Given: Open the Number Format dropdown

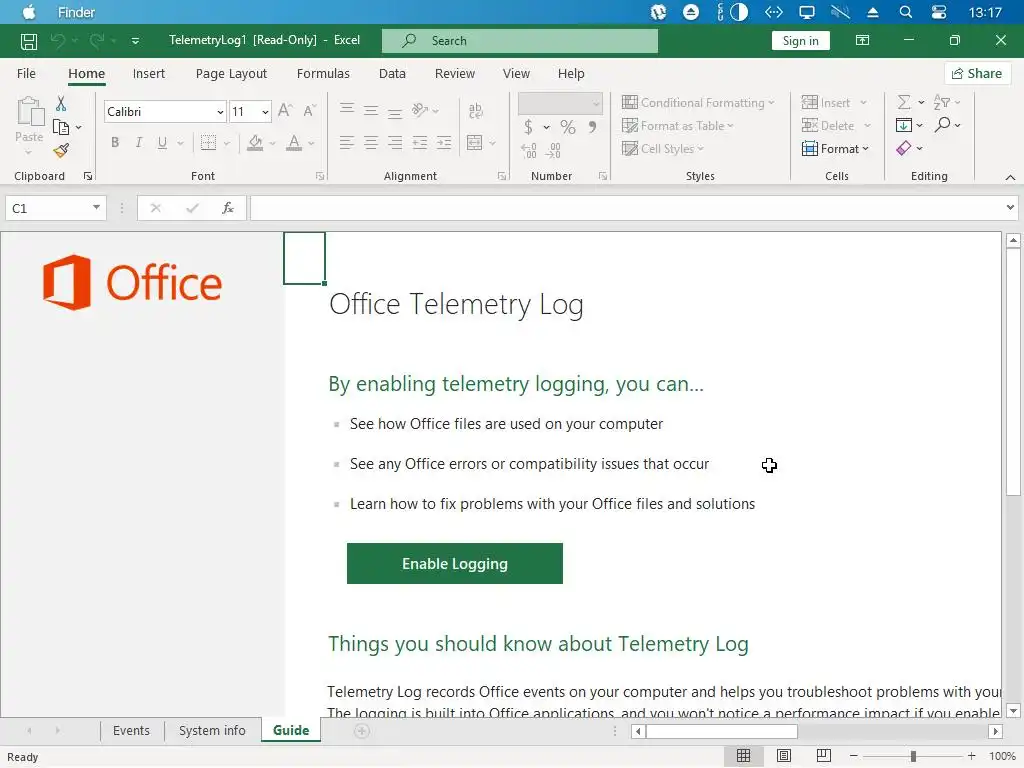Looking at the screenshot, I should (596, 103).
